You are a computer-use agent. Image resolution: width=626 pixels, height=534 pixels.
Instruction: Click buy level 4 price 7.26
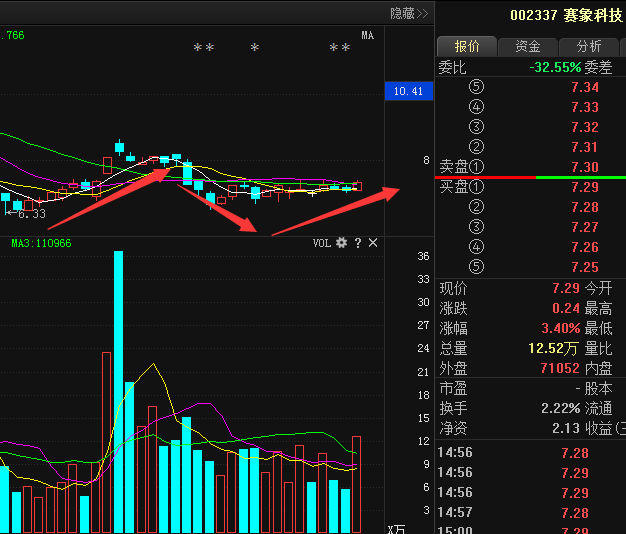click(585, 247)
